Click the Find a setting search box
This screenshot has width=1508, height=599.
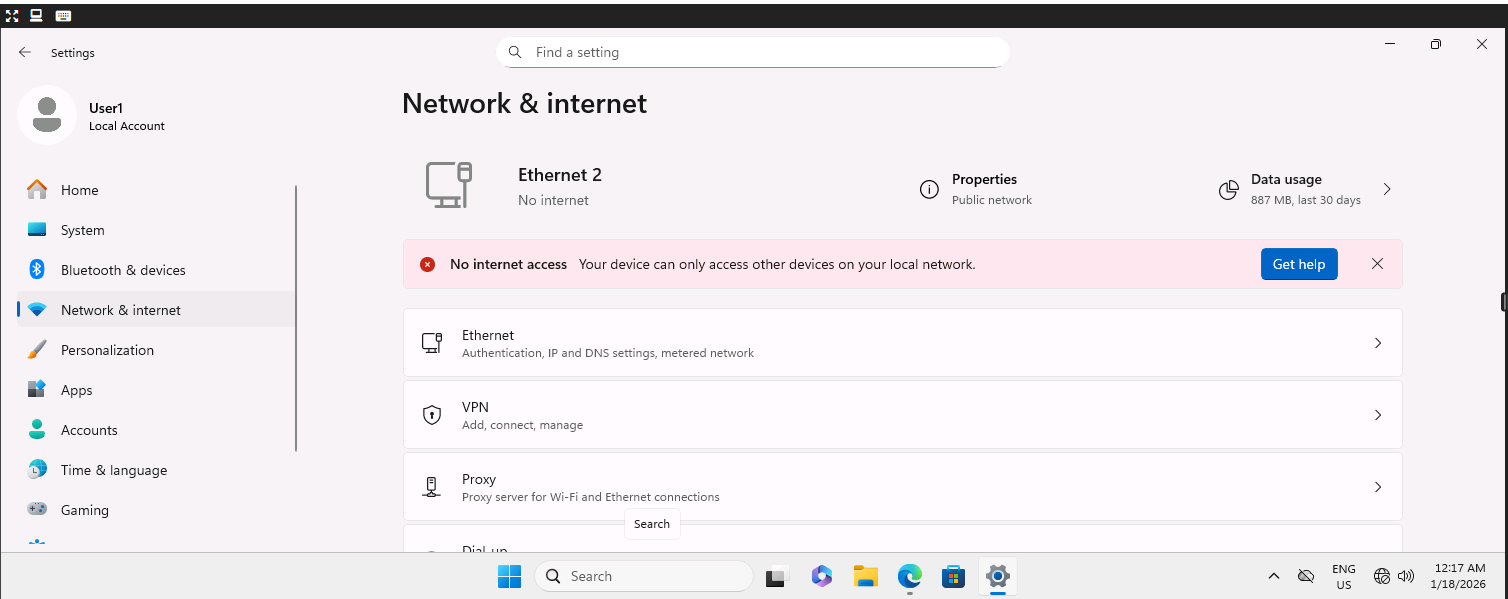(753, 51)
